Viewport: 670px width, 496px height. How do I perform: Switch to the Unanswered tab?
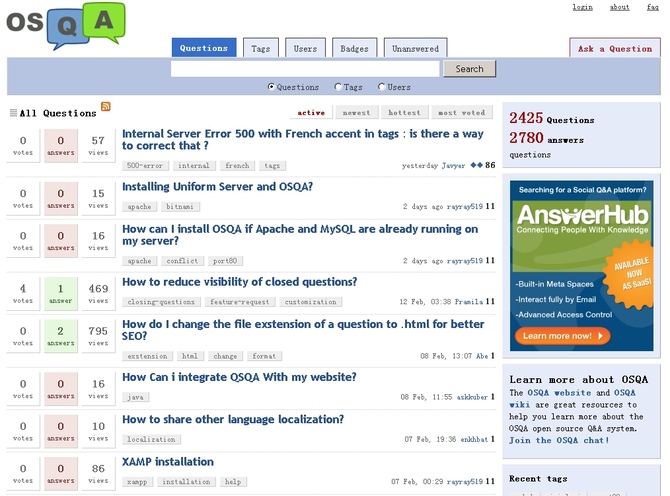pos(415,48)
